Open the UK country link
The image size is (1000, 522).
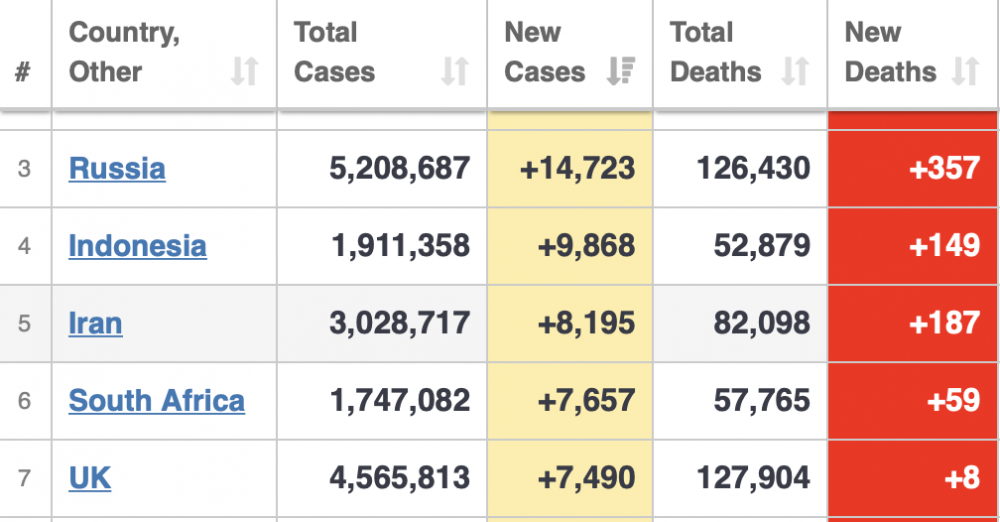point(89,478)
